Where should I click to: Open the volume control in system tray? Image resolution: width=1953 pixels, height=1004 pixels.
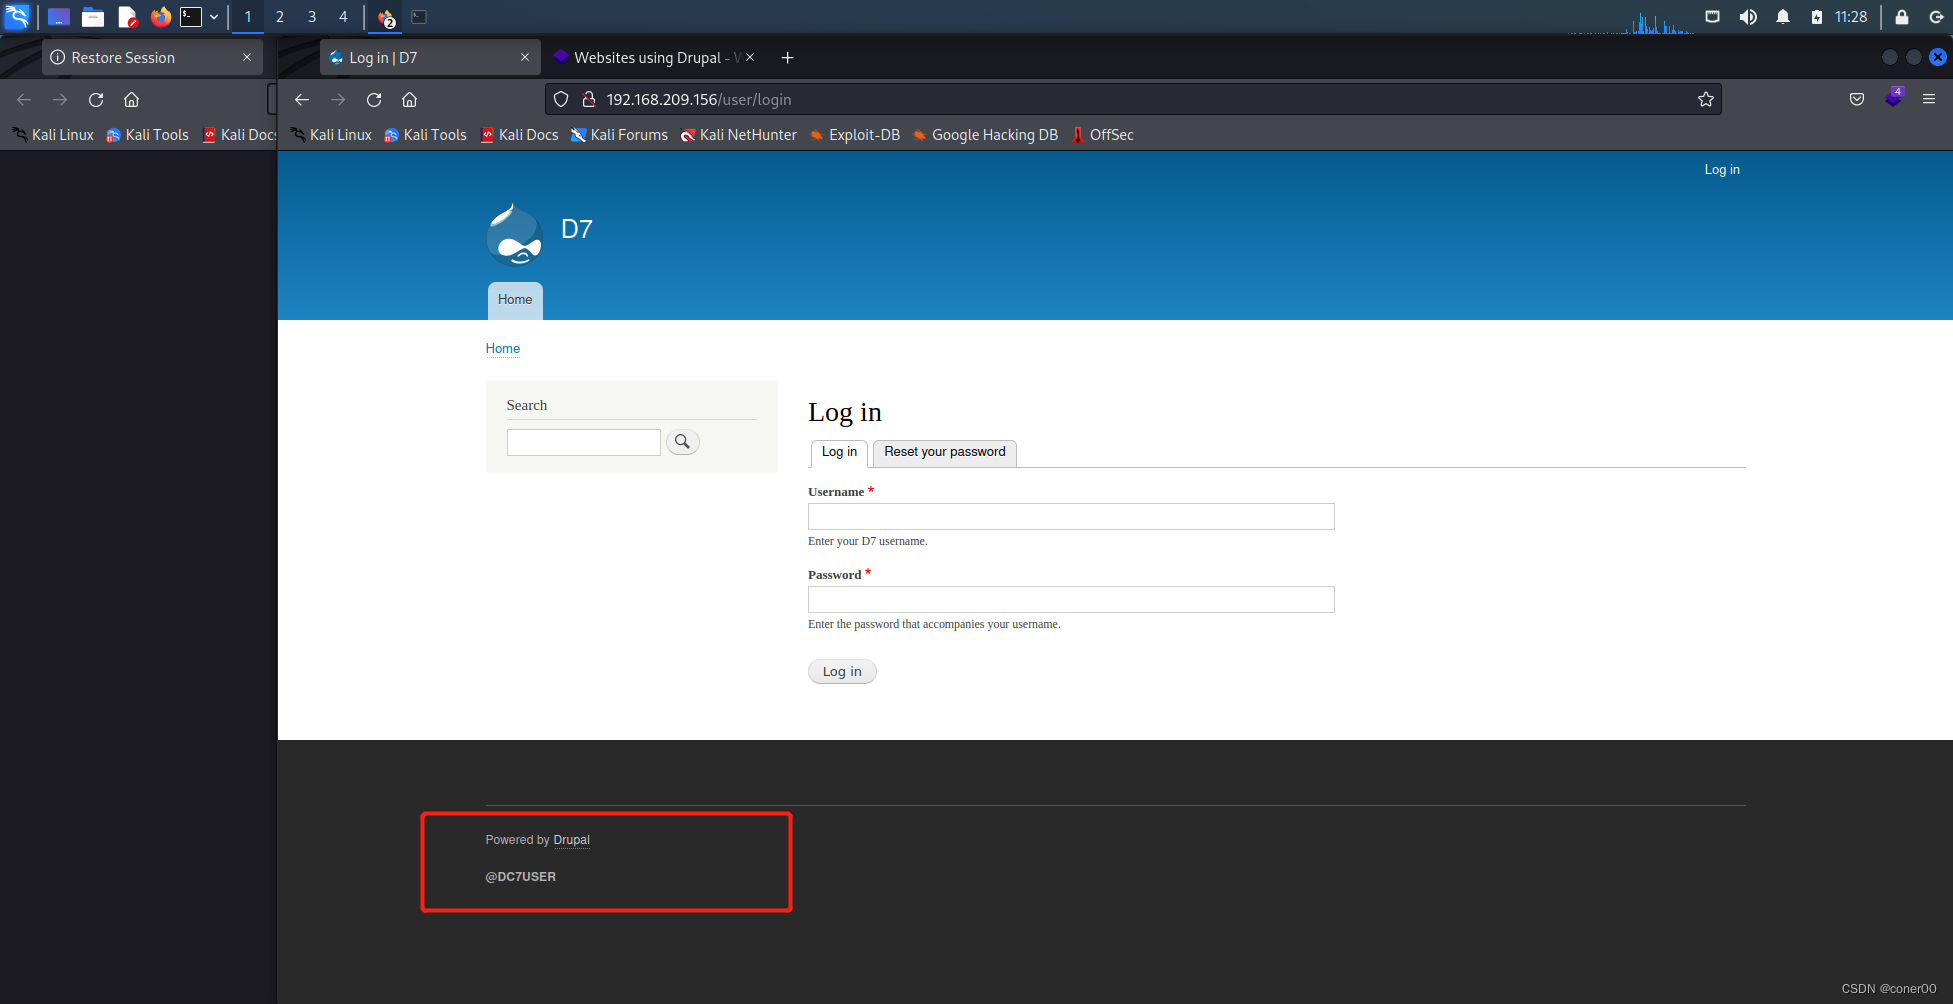(1748, 17)
